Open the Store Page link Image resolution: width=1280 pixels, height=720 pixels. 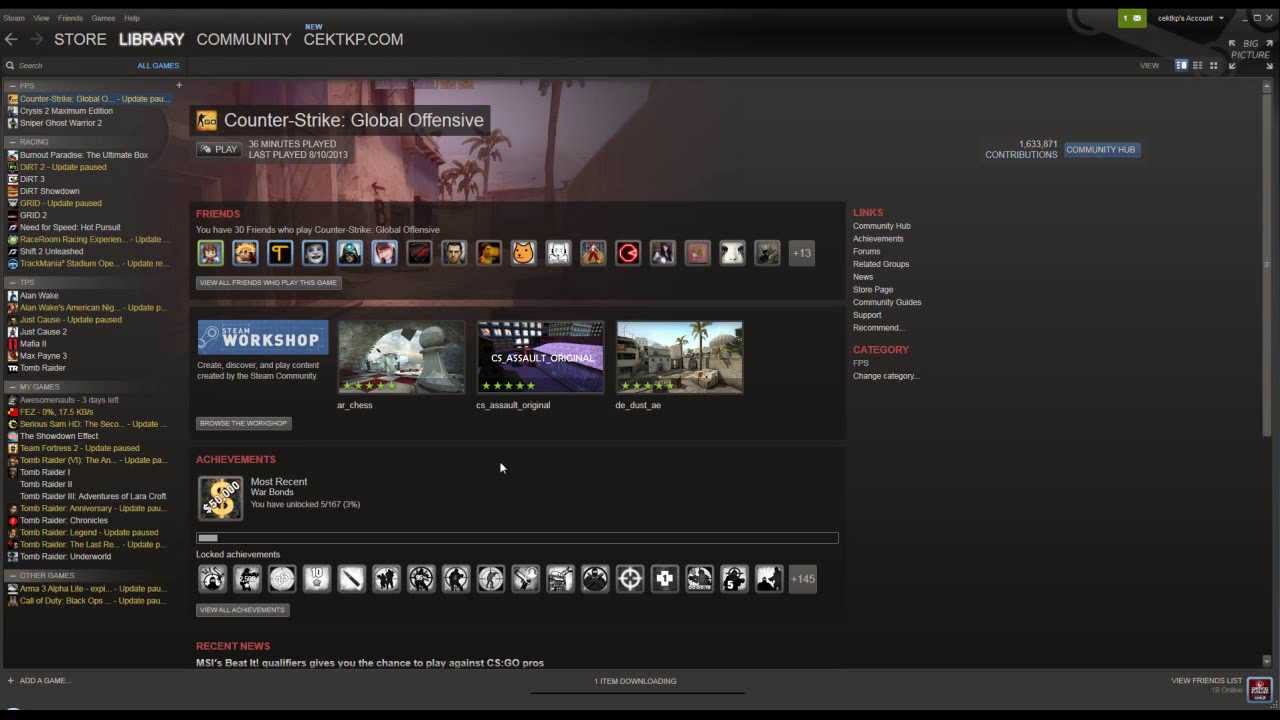pos(873,290)
